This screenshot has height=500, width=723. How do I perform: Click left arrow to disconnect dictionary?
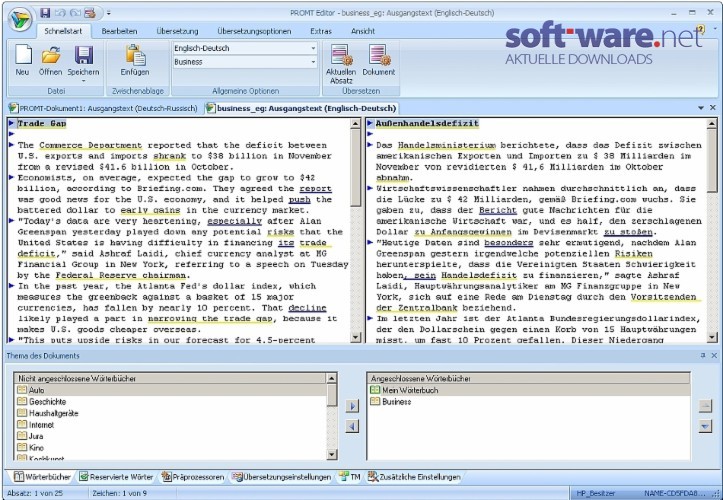(x=352, y=426)
